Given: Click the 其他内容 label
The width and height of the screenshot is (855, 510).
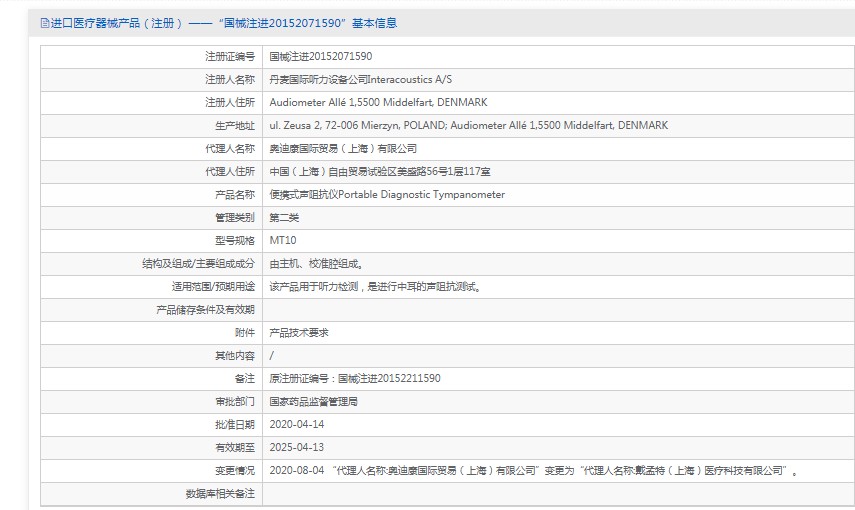Looking at the screenshot, I should tap(235, 356).
